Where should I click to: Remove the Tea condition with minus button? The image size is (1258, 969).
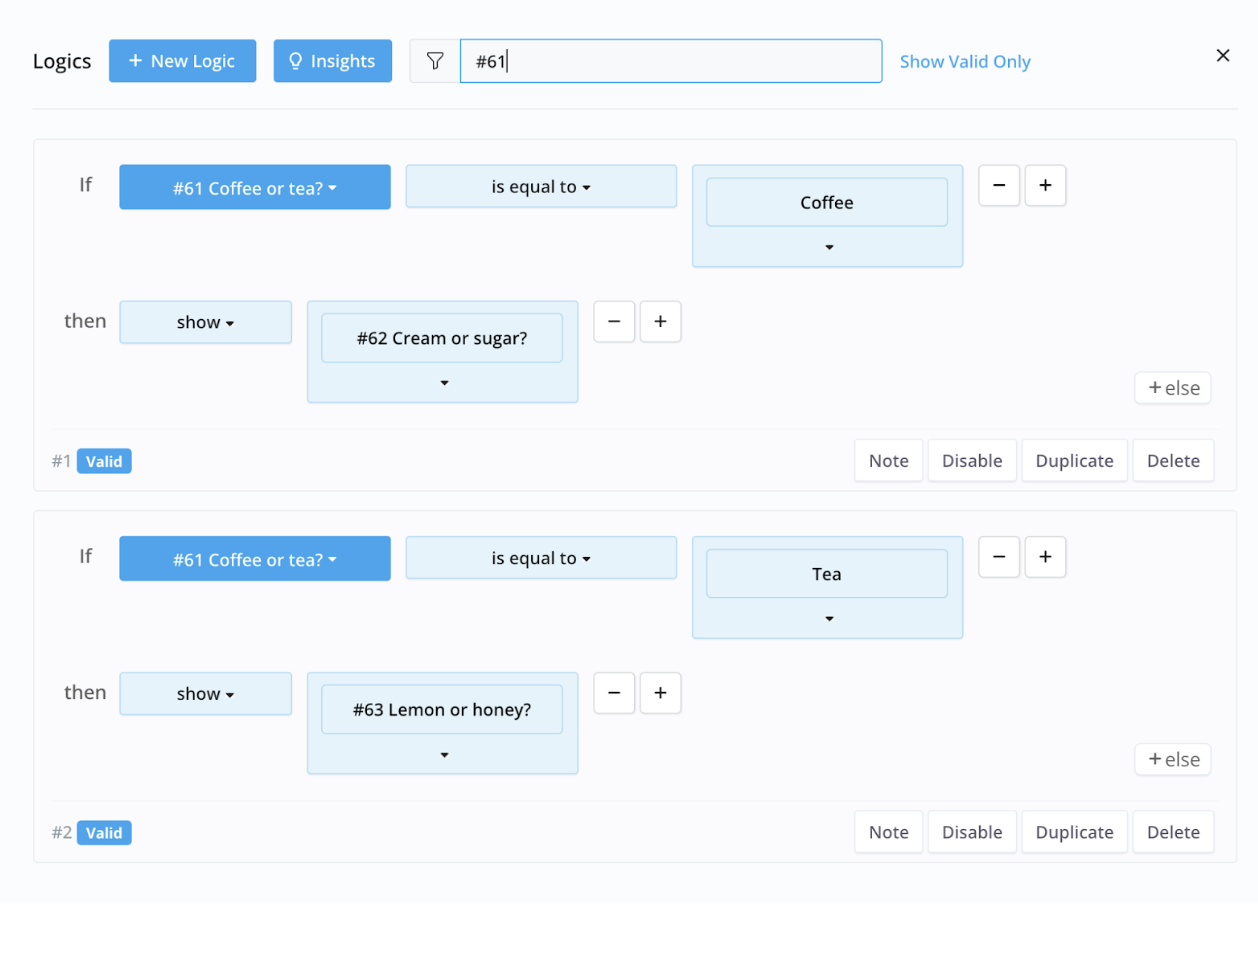point(998,557)
